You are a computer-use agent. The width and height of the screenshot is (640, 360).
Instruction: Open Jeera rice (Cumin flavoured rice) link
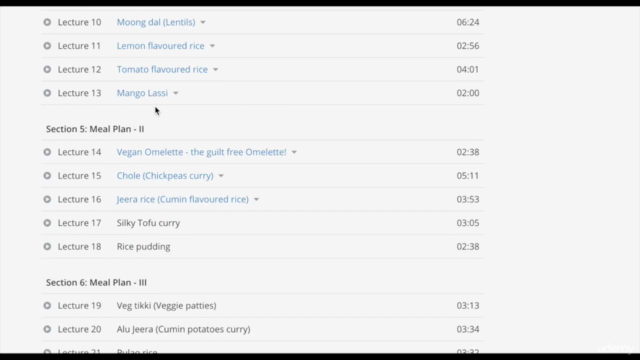(182, 199)
